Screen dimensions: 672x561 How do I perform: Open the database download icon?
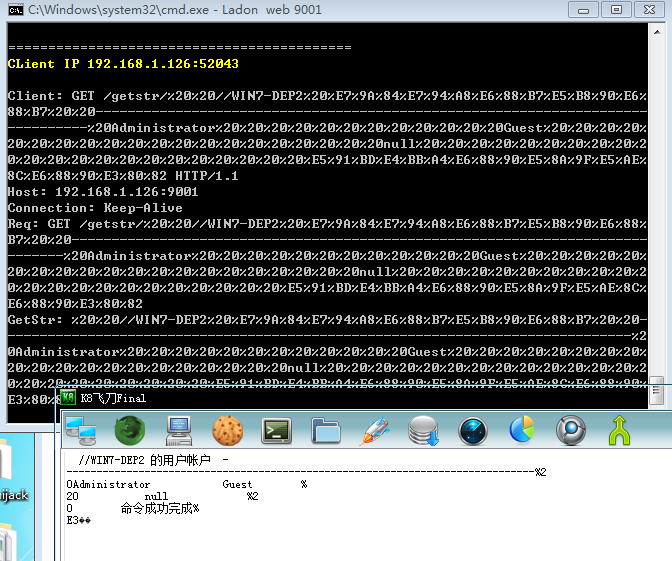tap(424, 430)
